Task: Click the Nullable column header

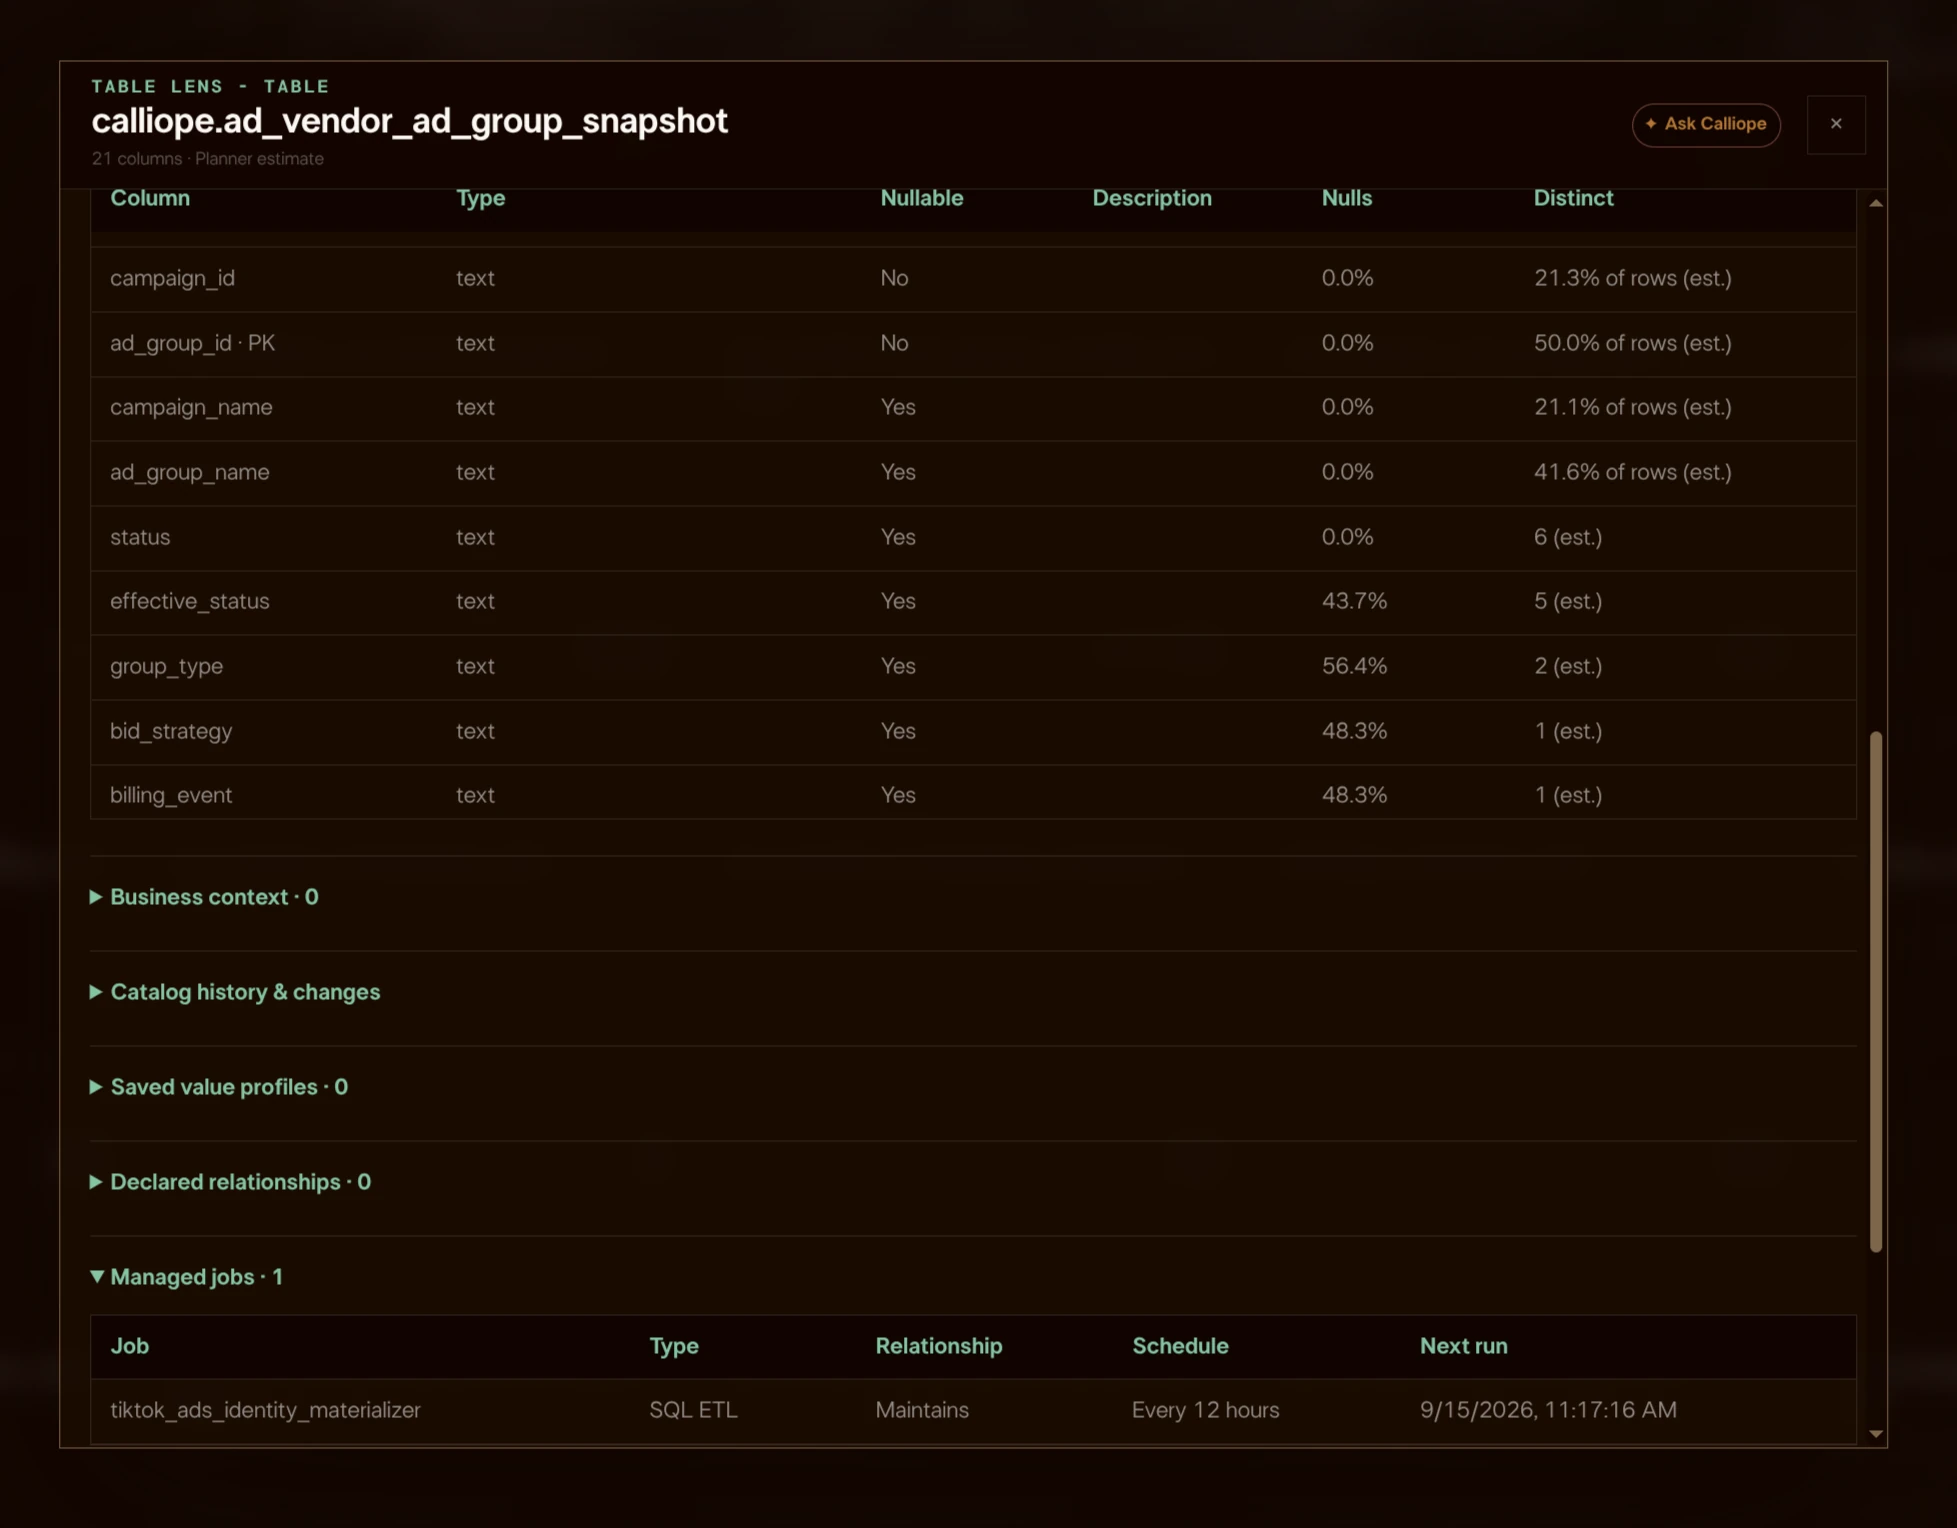Action: [922, 198]
